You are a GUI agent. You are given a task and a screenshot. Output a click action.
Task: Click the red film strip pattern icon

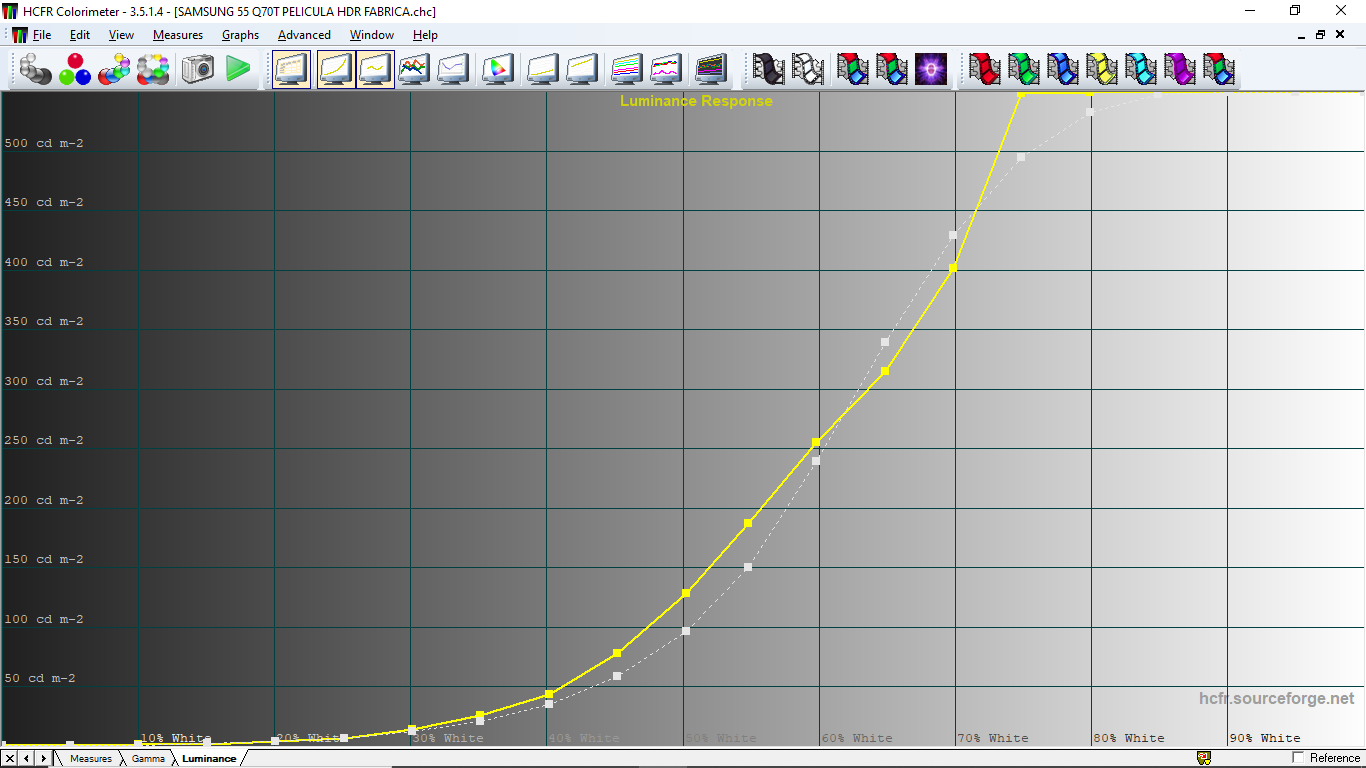tap(985, 69)
